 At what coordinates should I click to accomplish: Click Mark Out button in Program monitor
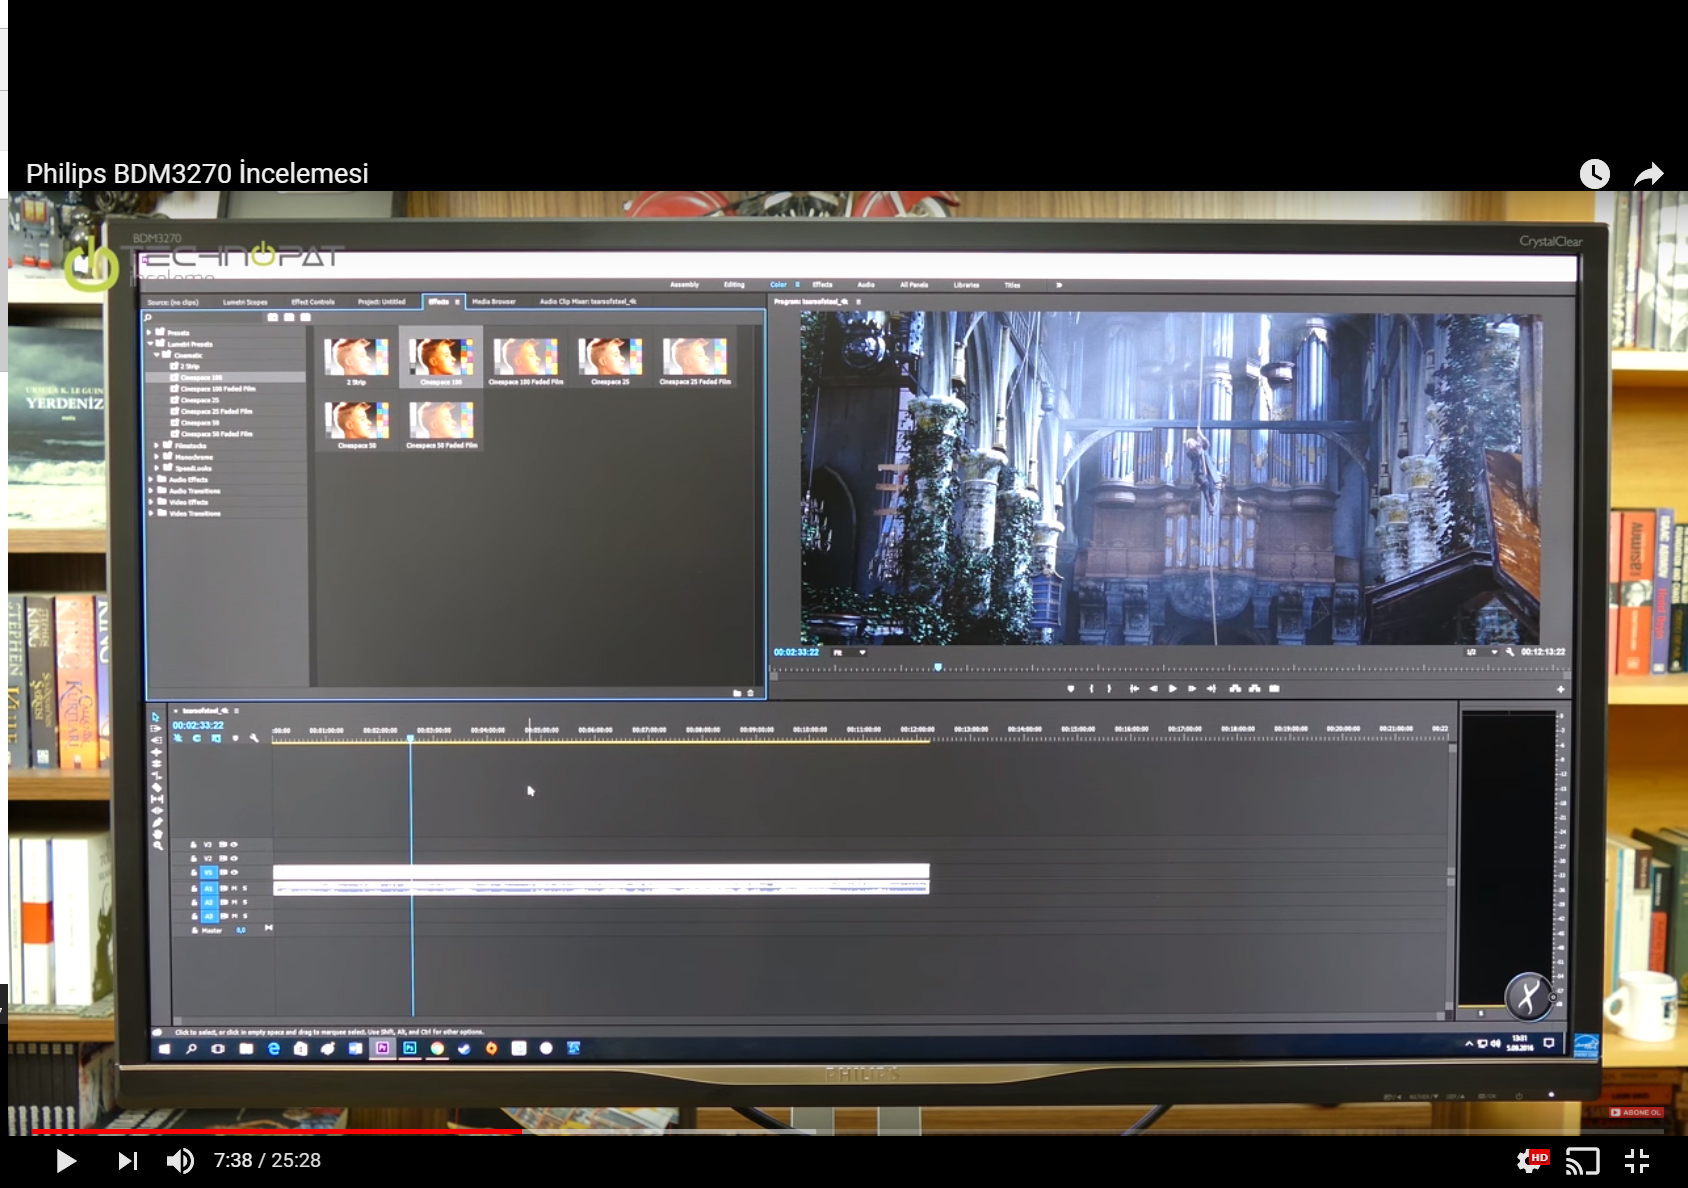click(1109, 689)
